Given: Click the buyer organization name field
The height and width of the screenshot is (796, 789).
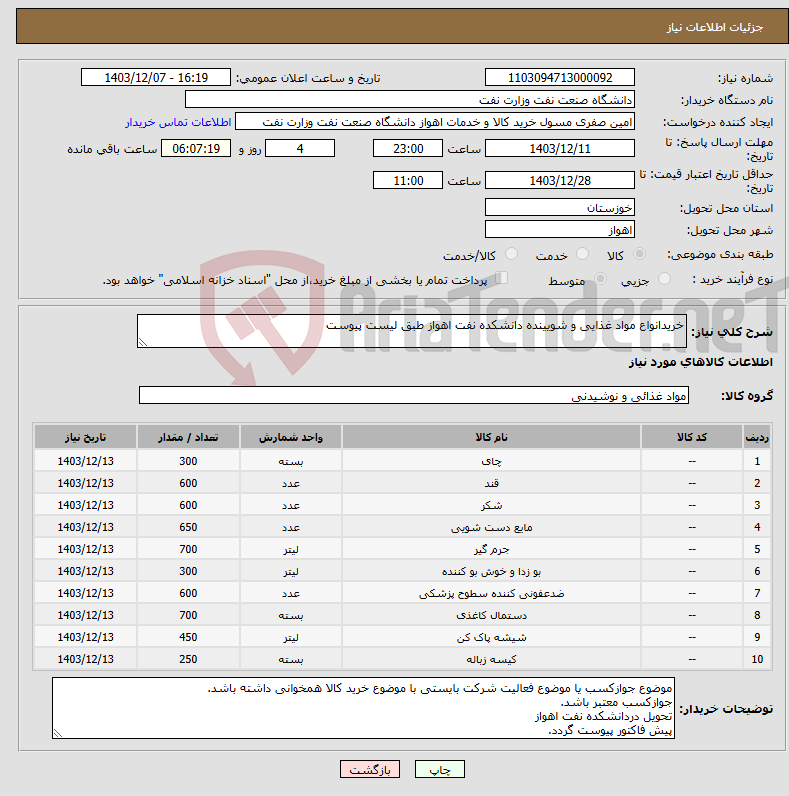Looking at the screenshot, I should pyautogui.click(x=410, y=100).
